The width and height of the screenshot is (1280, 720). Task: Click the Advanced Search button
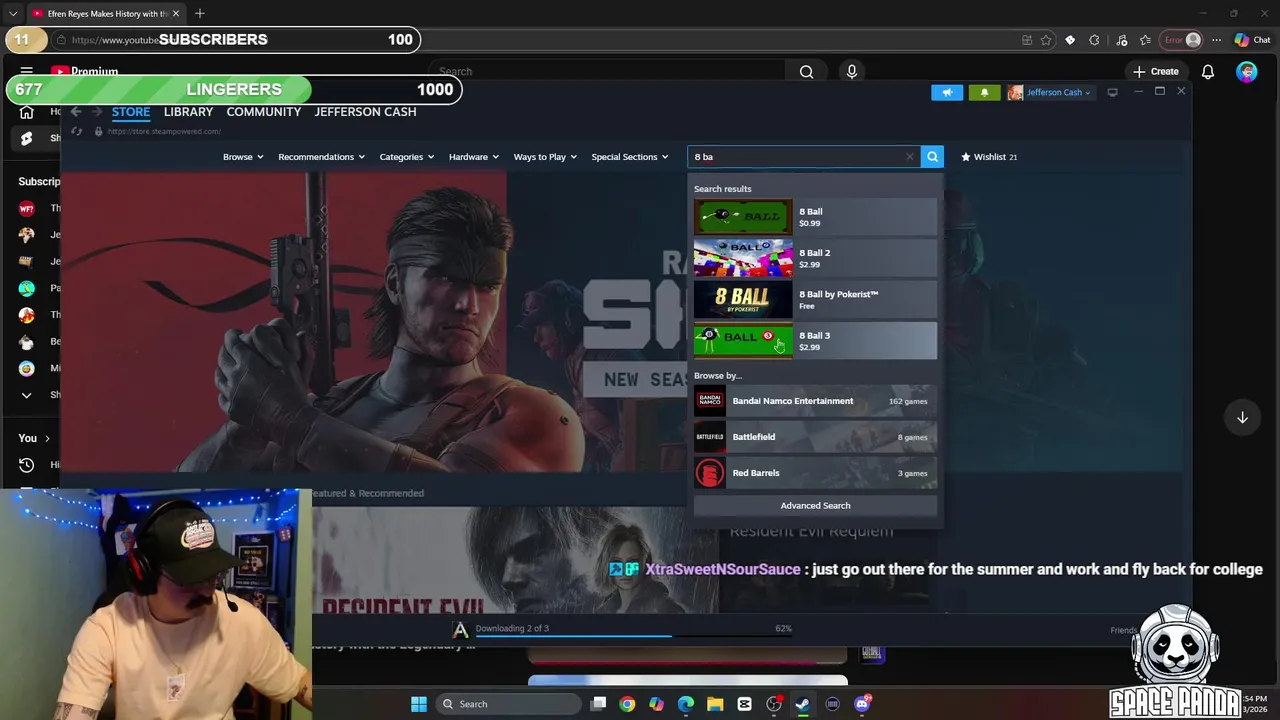point(815,506)
